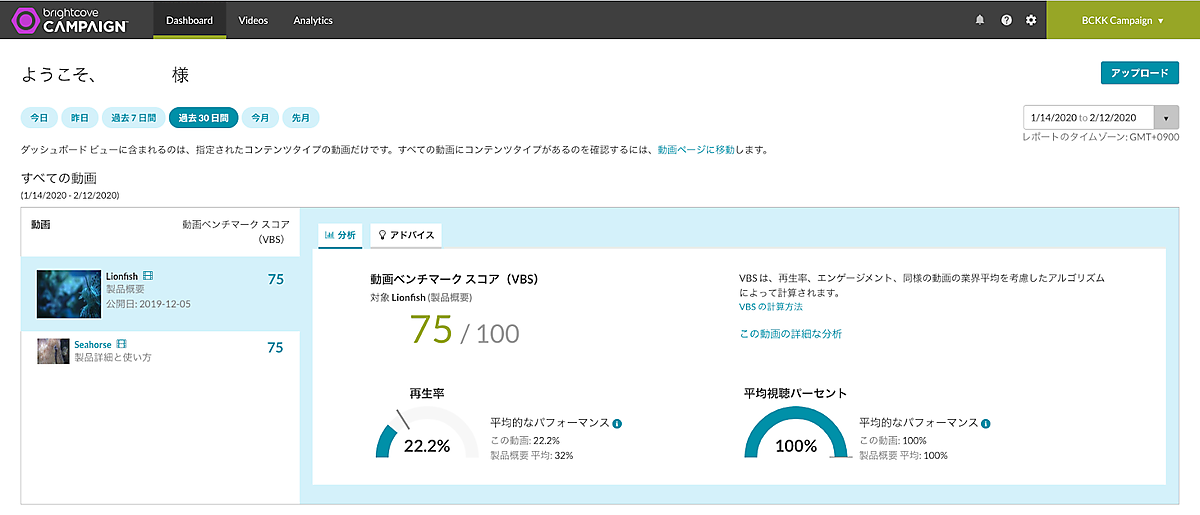Click info icon beside 平均視聴パーセント performance
The width and height of the screenshot is (1200, 515).
(x=985, y=424)
